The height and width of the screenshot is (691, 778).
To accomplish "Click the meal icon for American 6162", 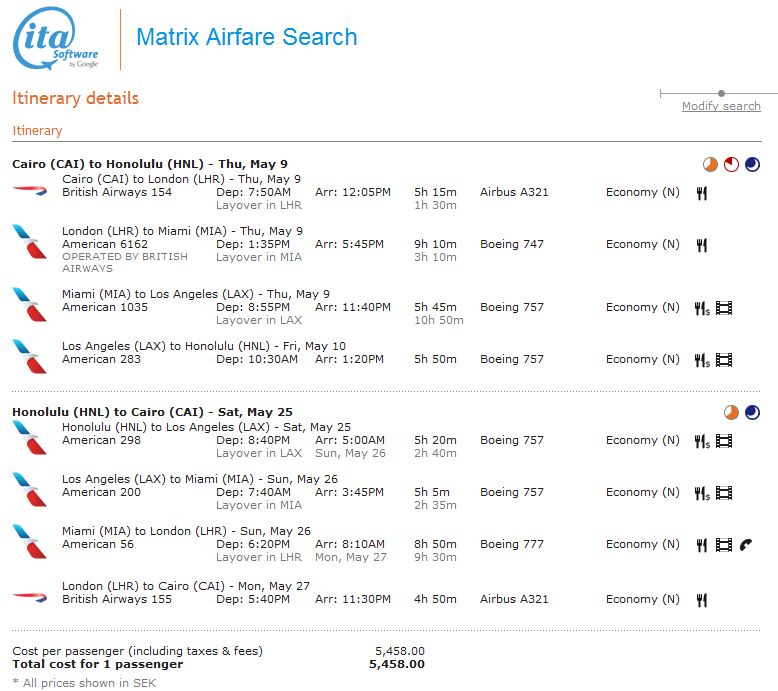I will point(702,245).
